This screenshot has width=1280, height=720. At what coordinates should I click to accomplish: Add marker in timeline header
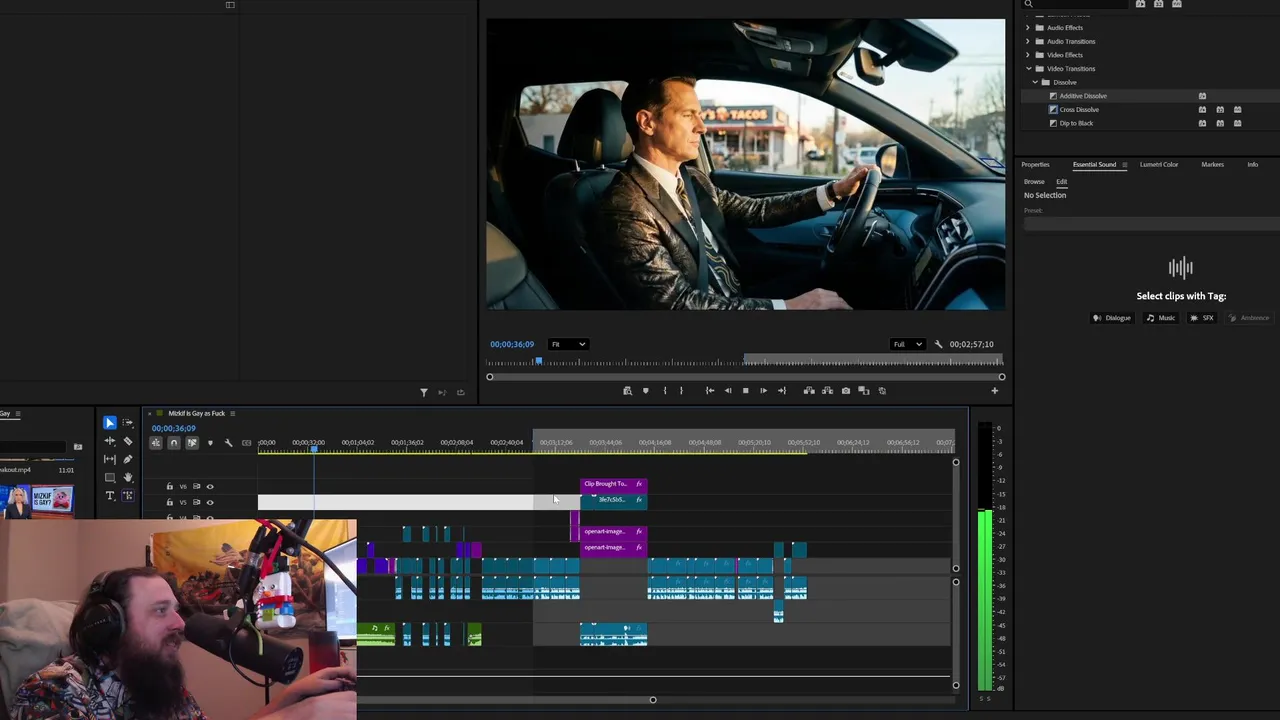(x=210, y=443)
